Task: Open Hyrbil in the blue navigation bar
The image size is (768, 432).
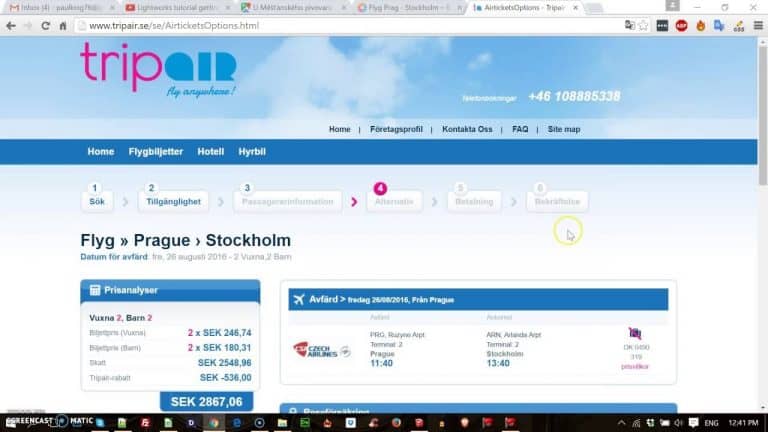Action: tap(252, 152)
